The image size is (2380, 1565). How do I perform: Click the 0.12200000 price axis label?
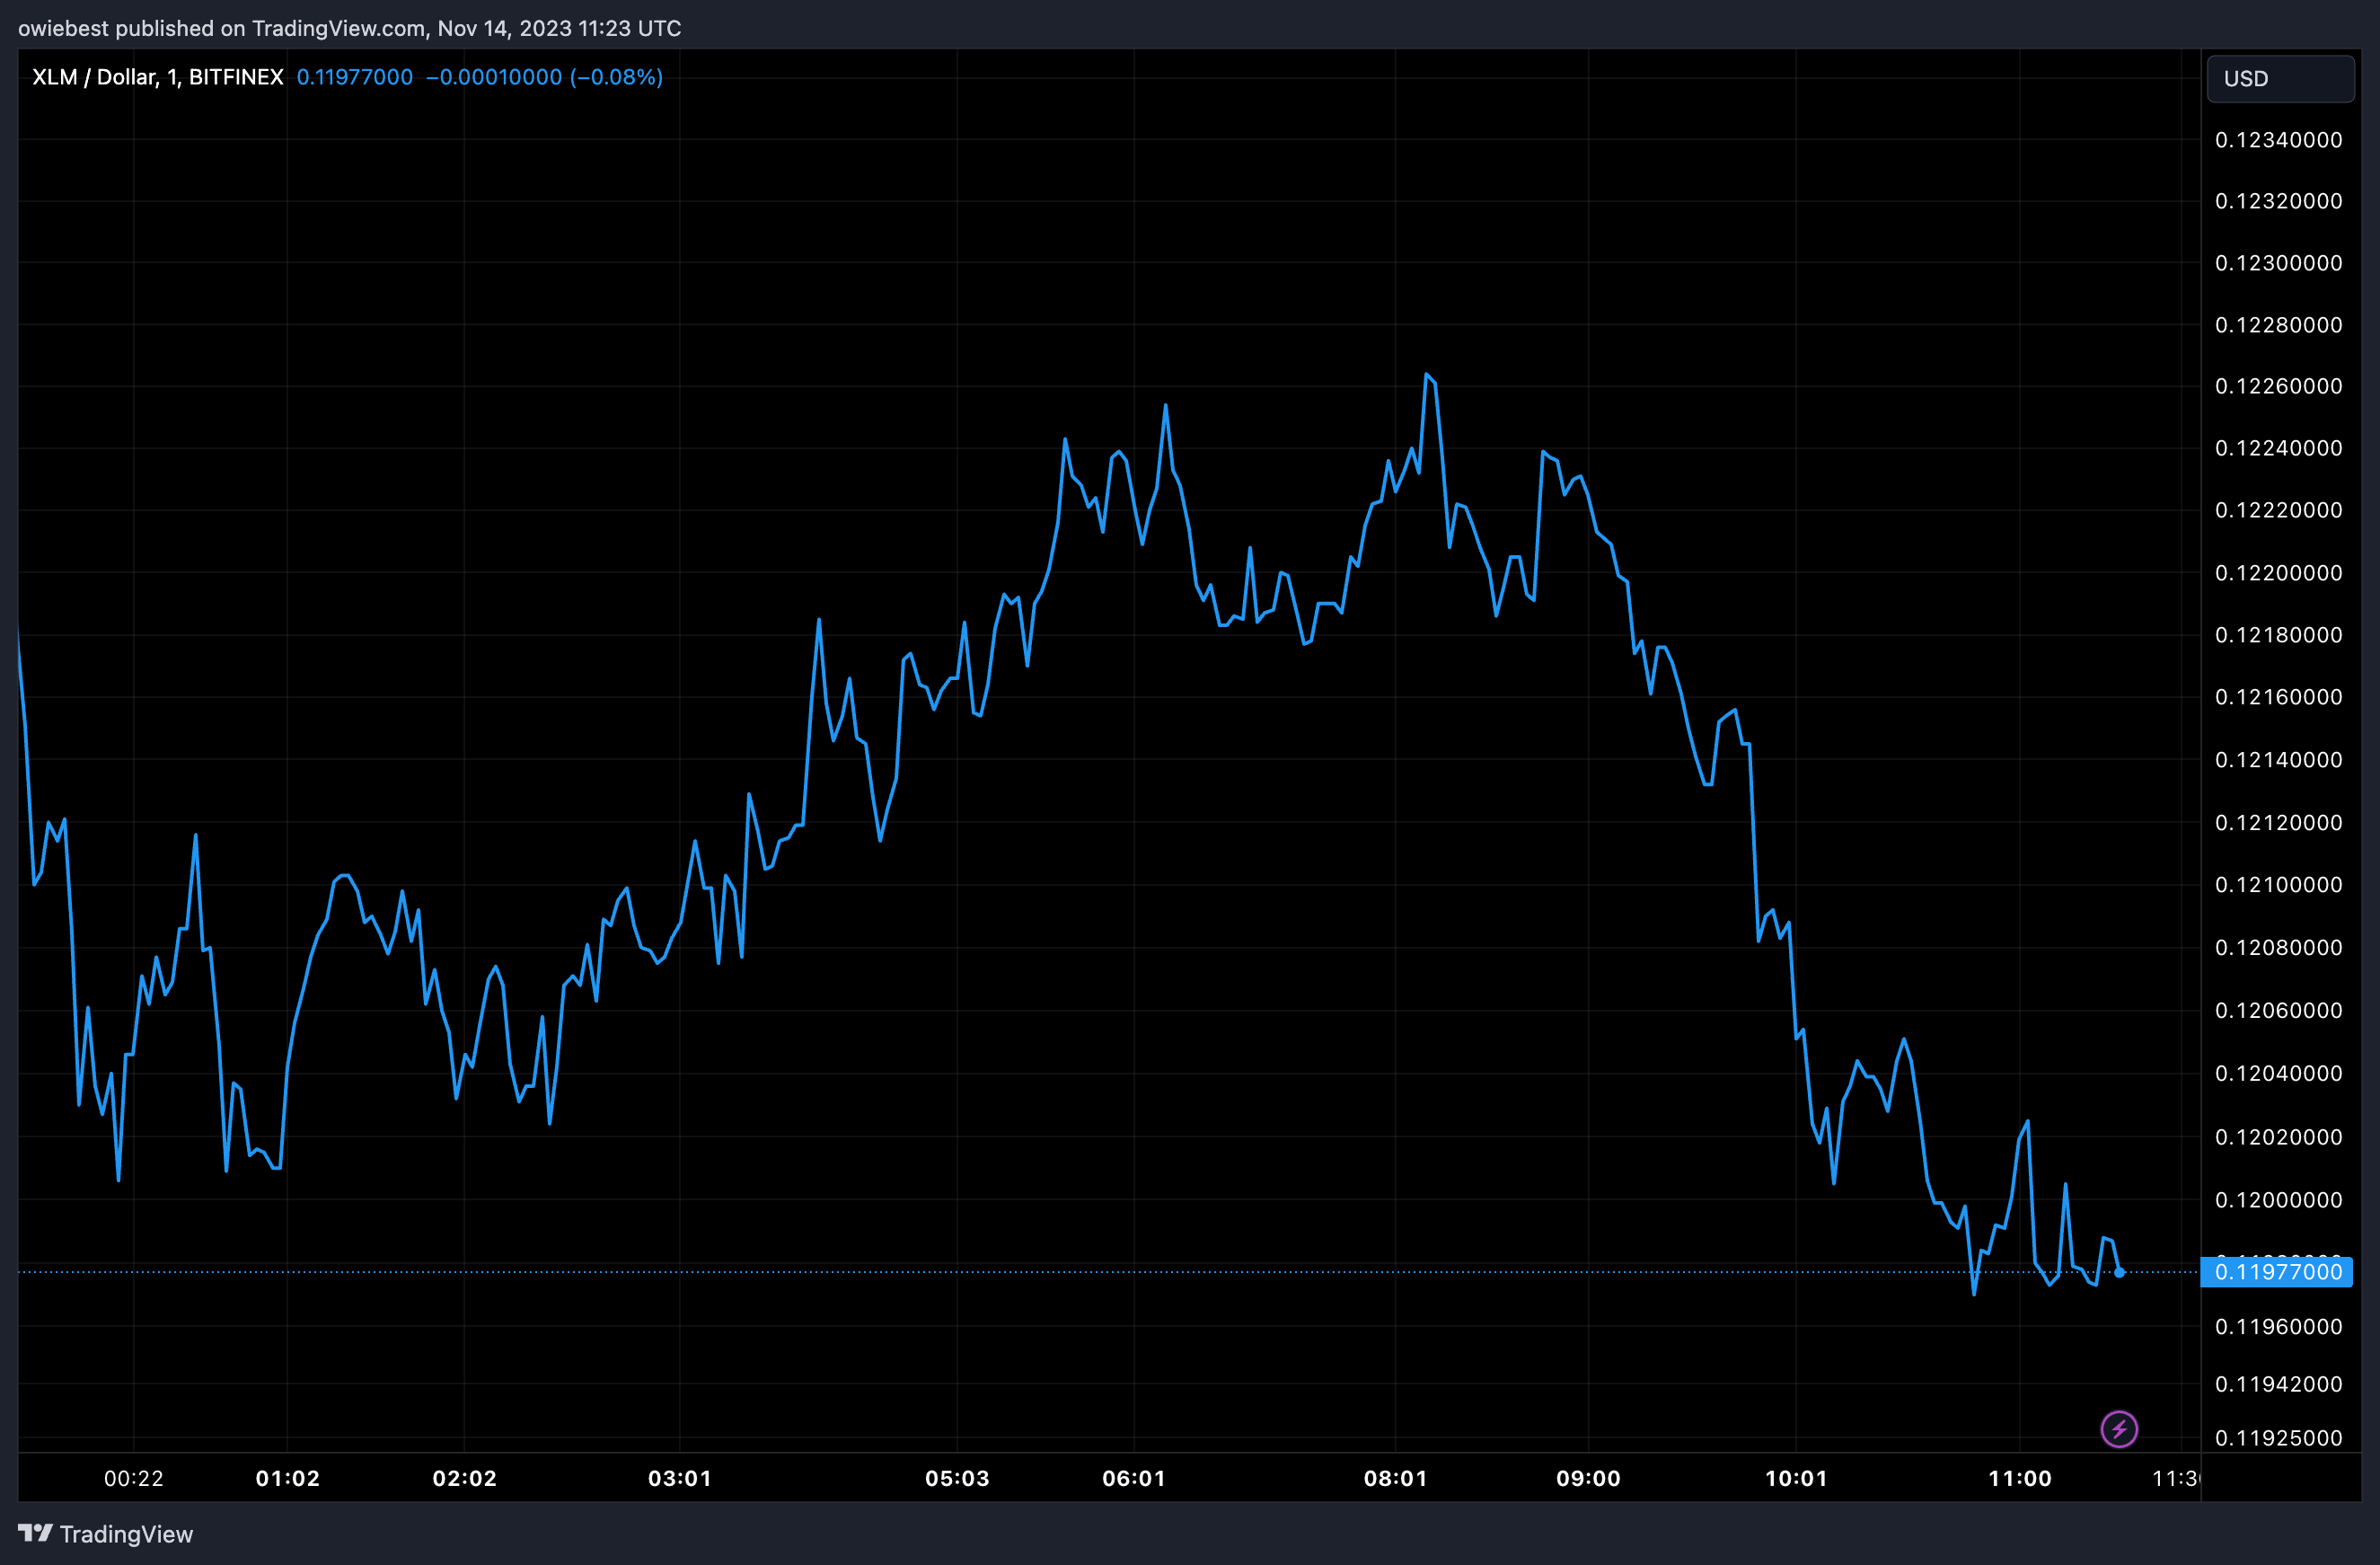point(2279,573)
